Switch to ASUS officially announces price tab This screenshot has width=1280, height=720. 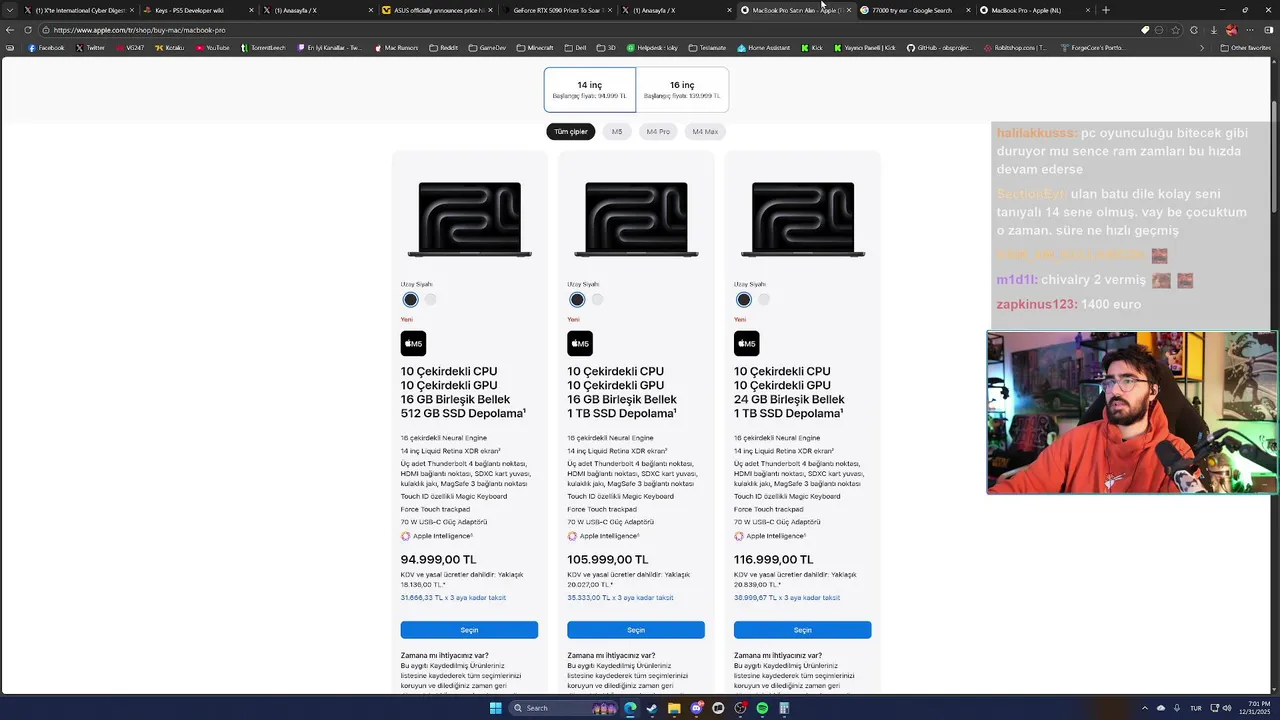(x=438, y=10)
